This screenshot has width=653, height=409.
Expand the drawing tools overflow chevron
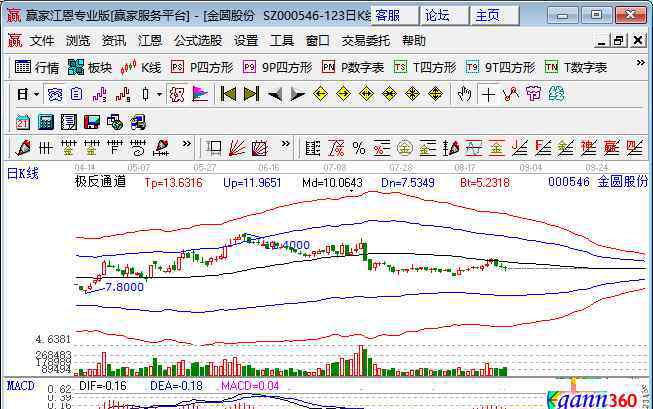[x=186, y=144]
